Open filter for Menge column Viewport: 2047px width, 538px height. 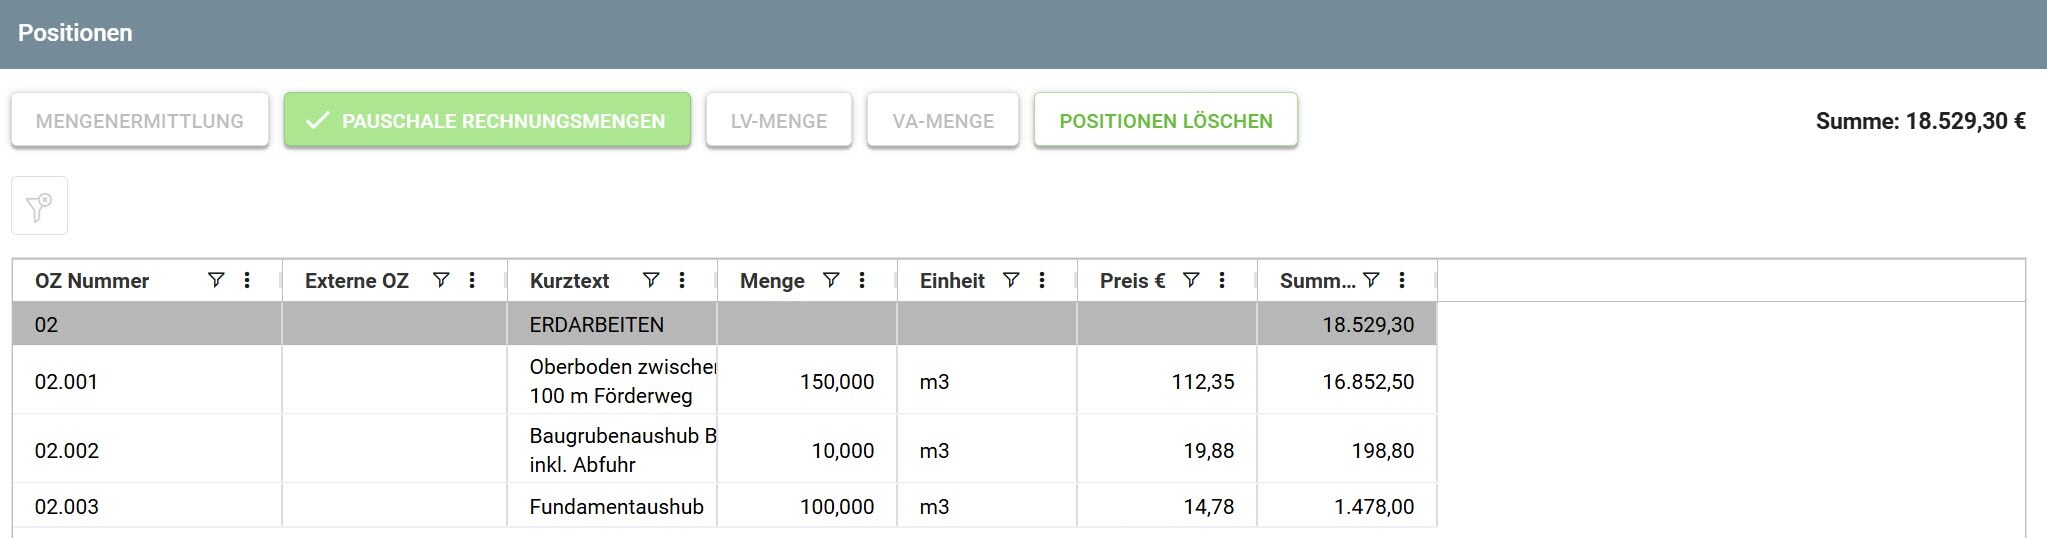click(830, 281)
